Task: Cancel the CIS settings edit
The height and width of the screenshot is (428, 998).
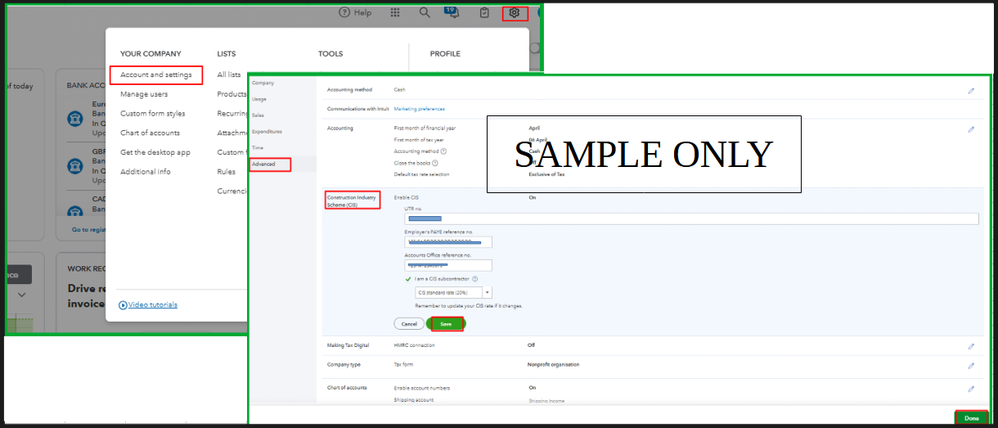Action: [409, 324]
